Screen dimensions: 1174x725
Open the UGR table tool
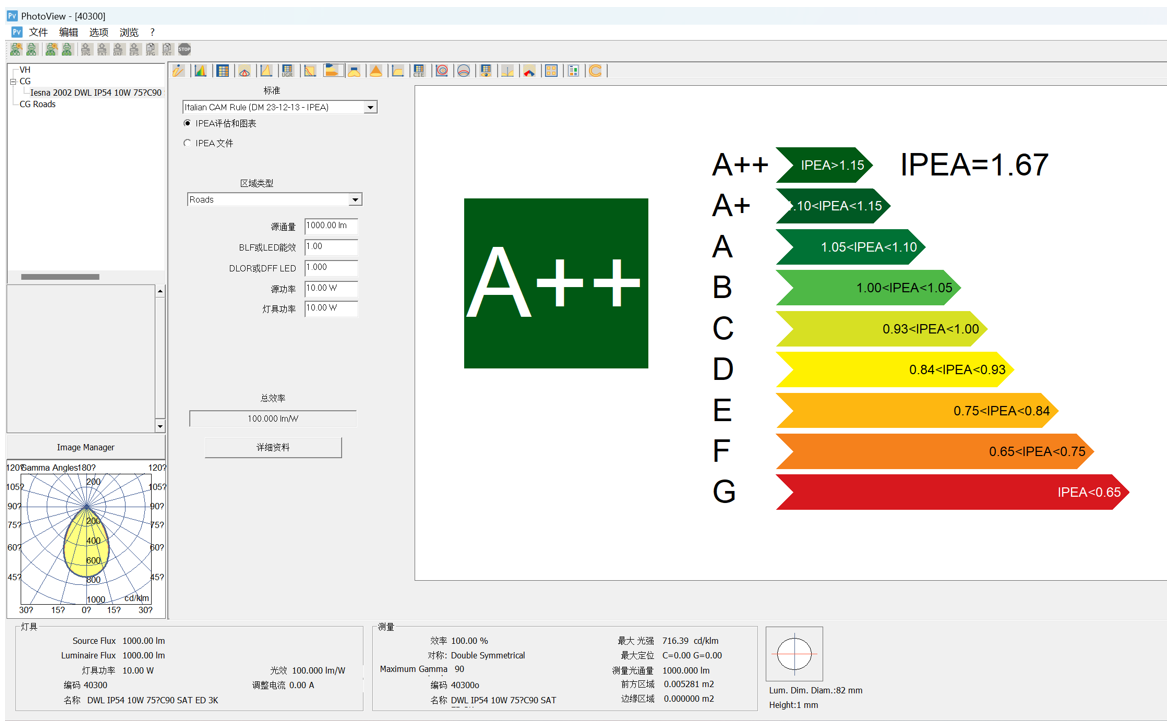tap(288, 71)
